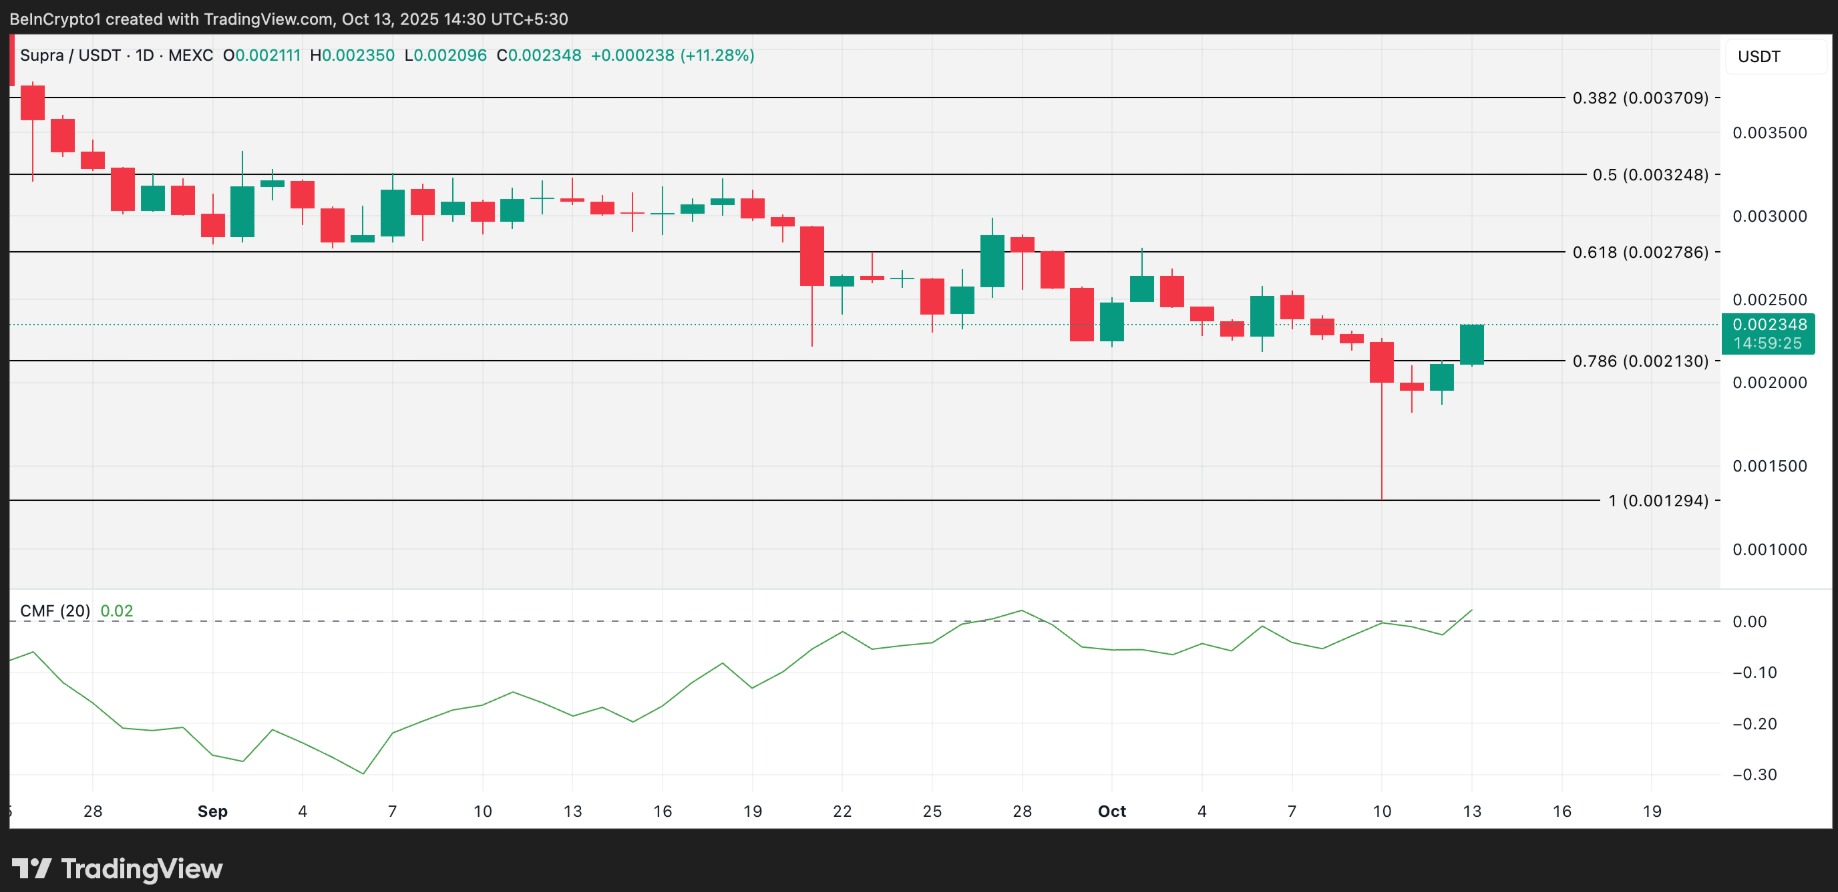Click the +11.28% change value in header
Viewport: 1838px width, 892px height.
pyautogui.click(x=717, y=56)
